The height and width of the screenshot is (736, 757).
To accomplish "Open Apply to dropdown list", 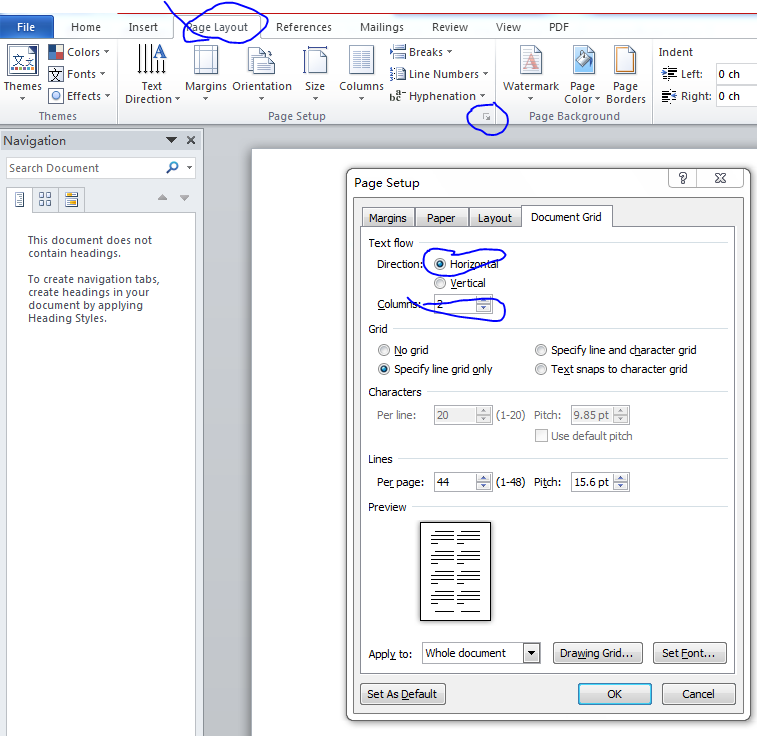I will point(532,653).
